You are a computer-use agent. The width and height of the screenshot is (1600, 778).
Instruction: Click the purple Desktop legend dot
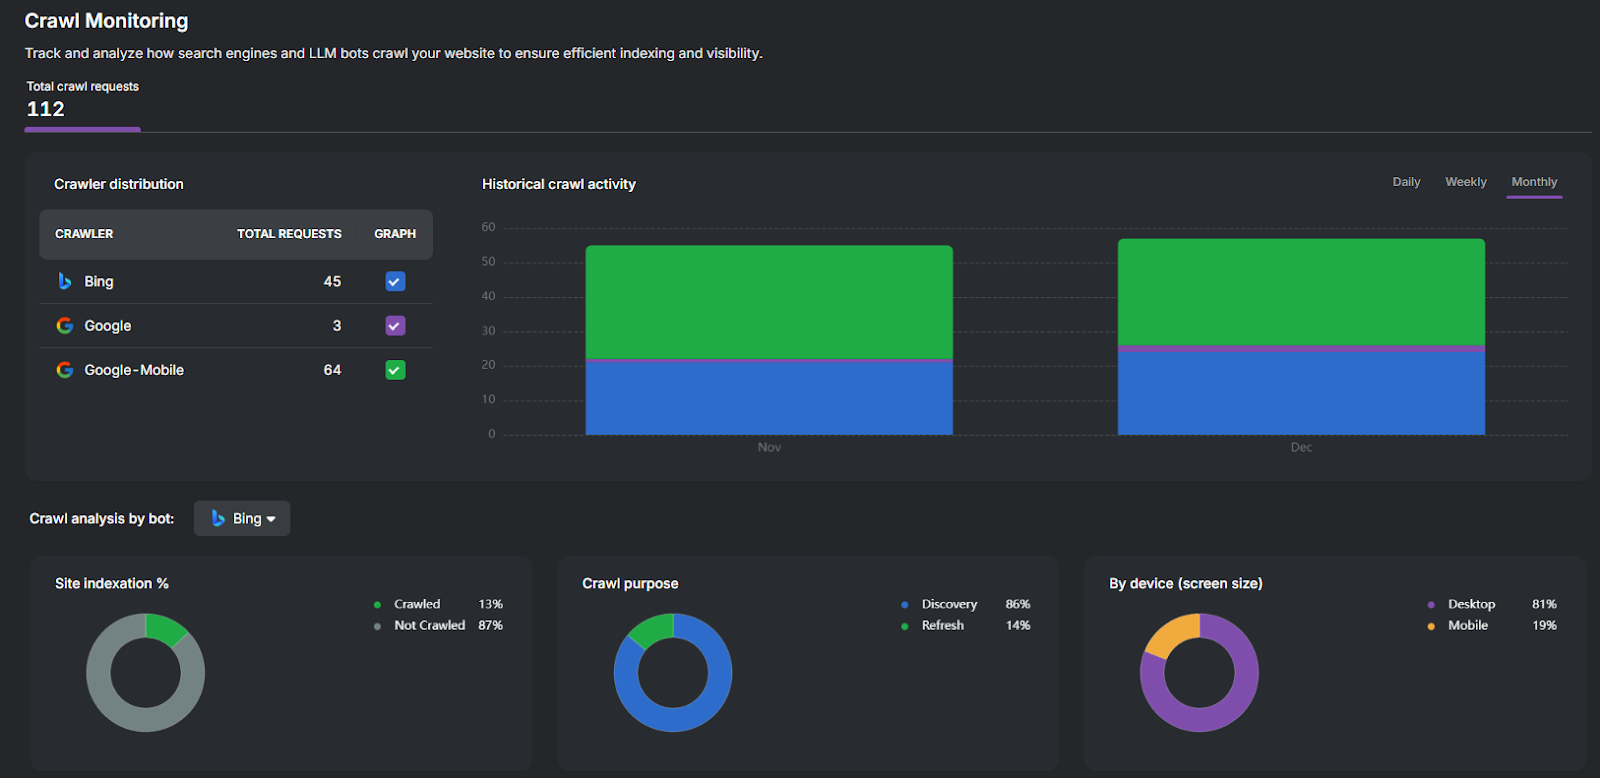[1431, 605]
